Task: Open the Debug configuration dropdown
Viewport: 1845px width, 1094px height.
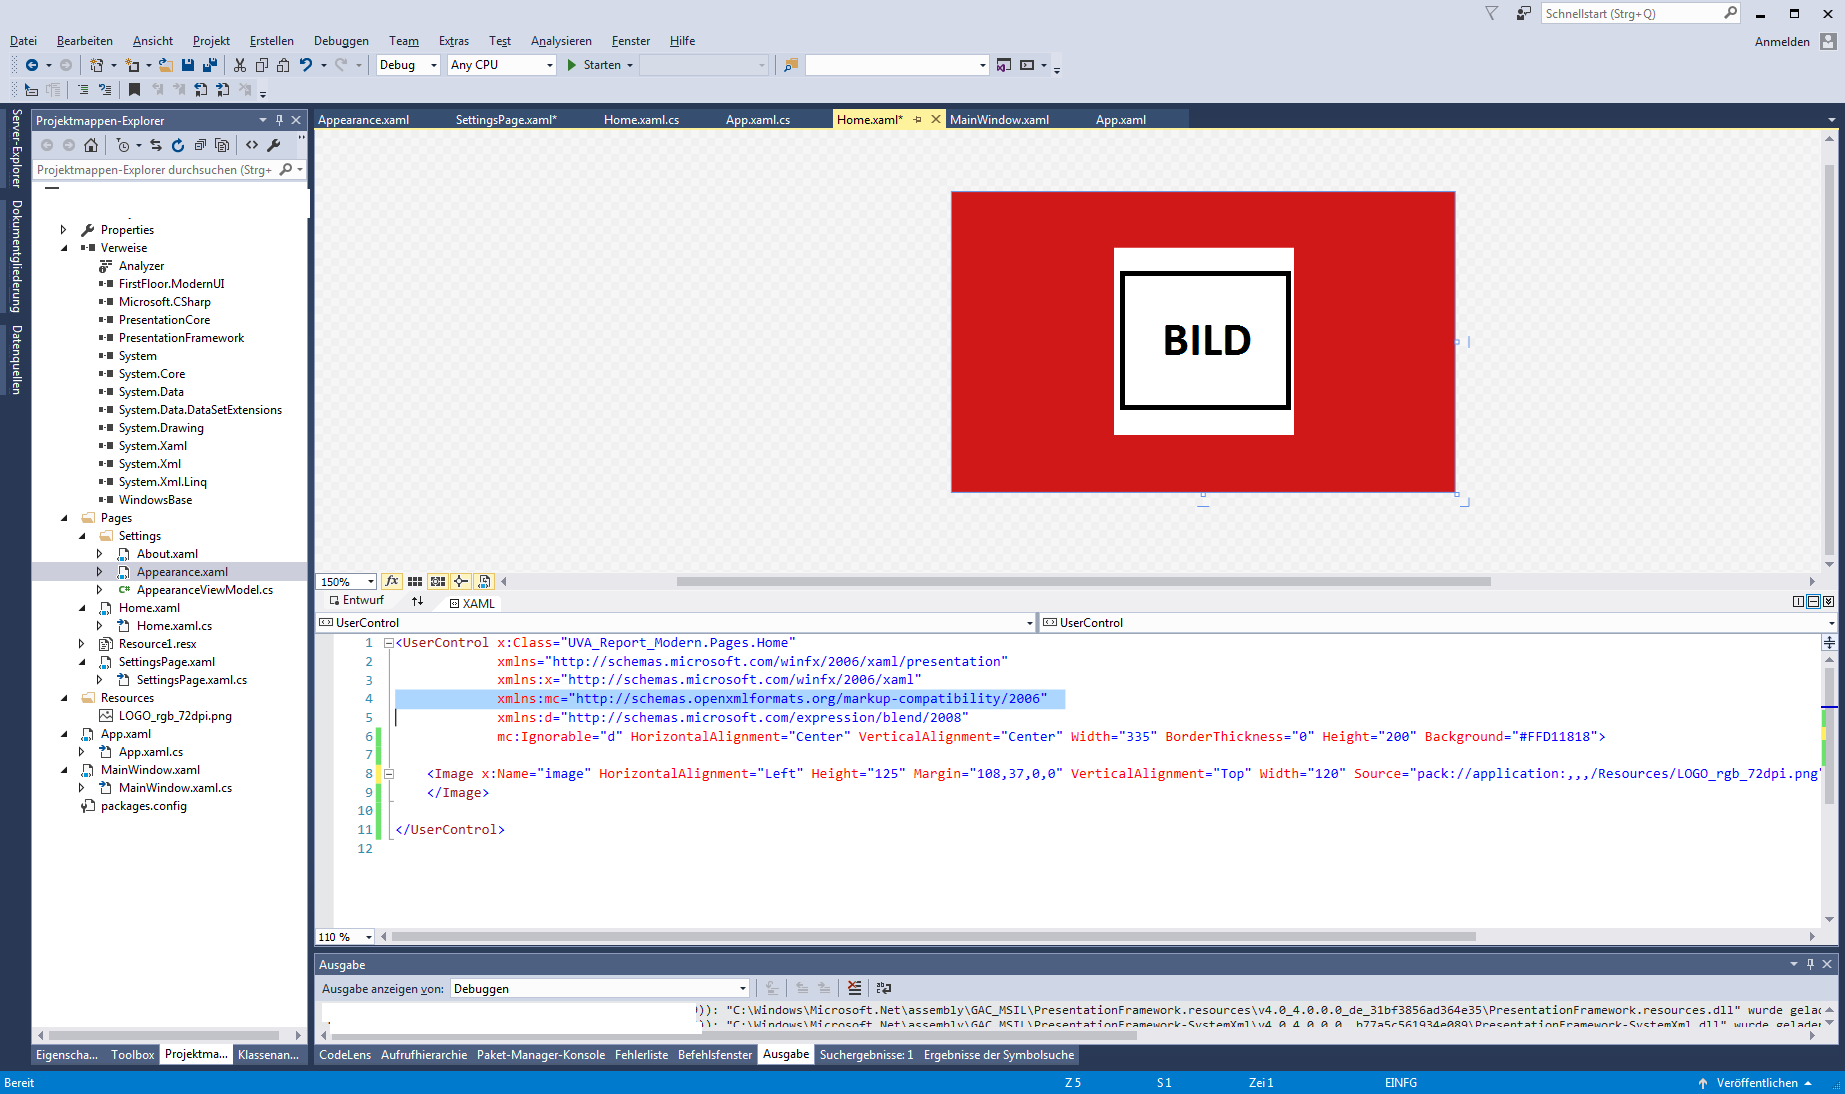Action: (x=433, y=65)
